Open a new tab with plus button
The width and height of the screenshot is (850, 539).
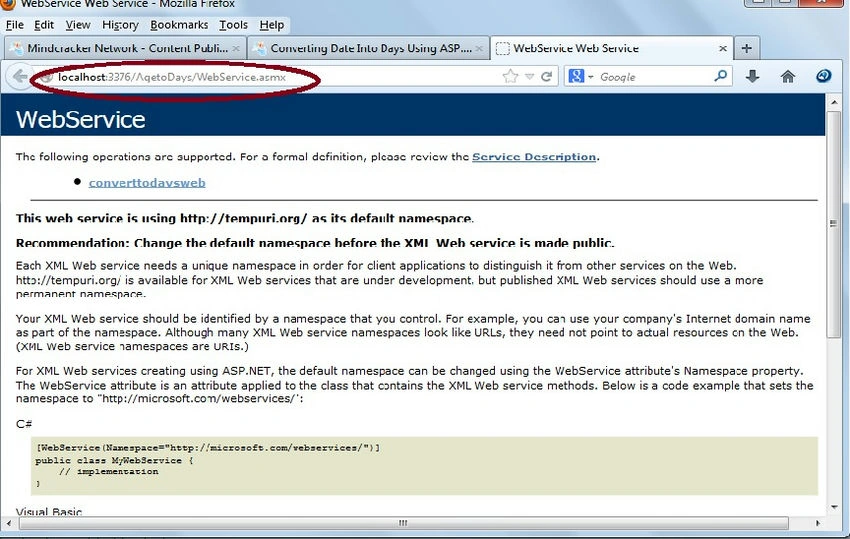tap(746, 48)
